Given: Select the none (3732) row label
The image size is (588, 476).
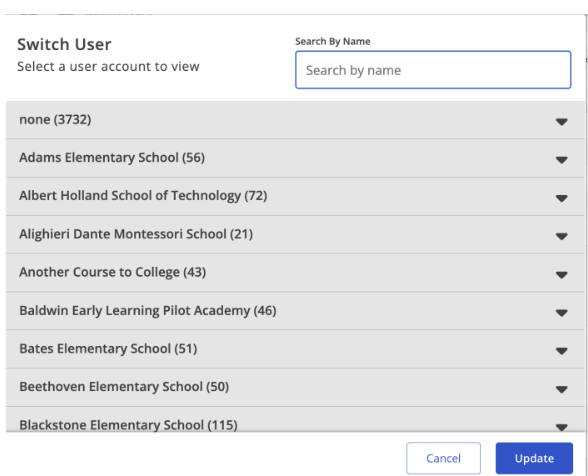Looking at the screenshot, I should (55, 120).
